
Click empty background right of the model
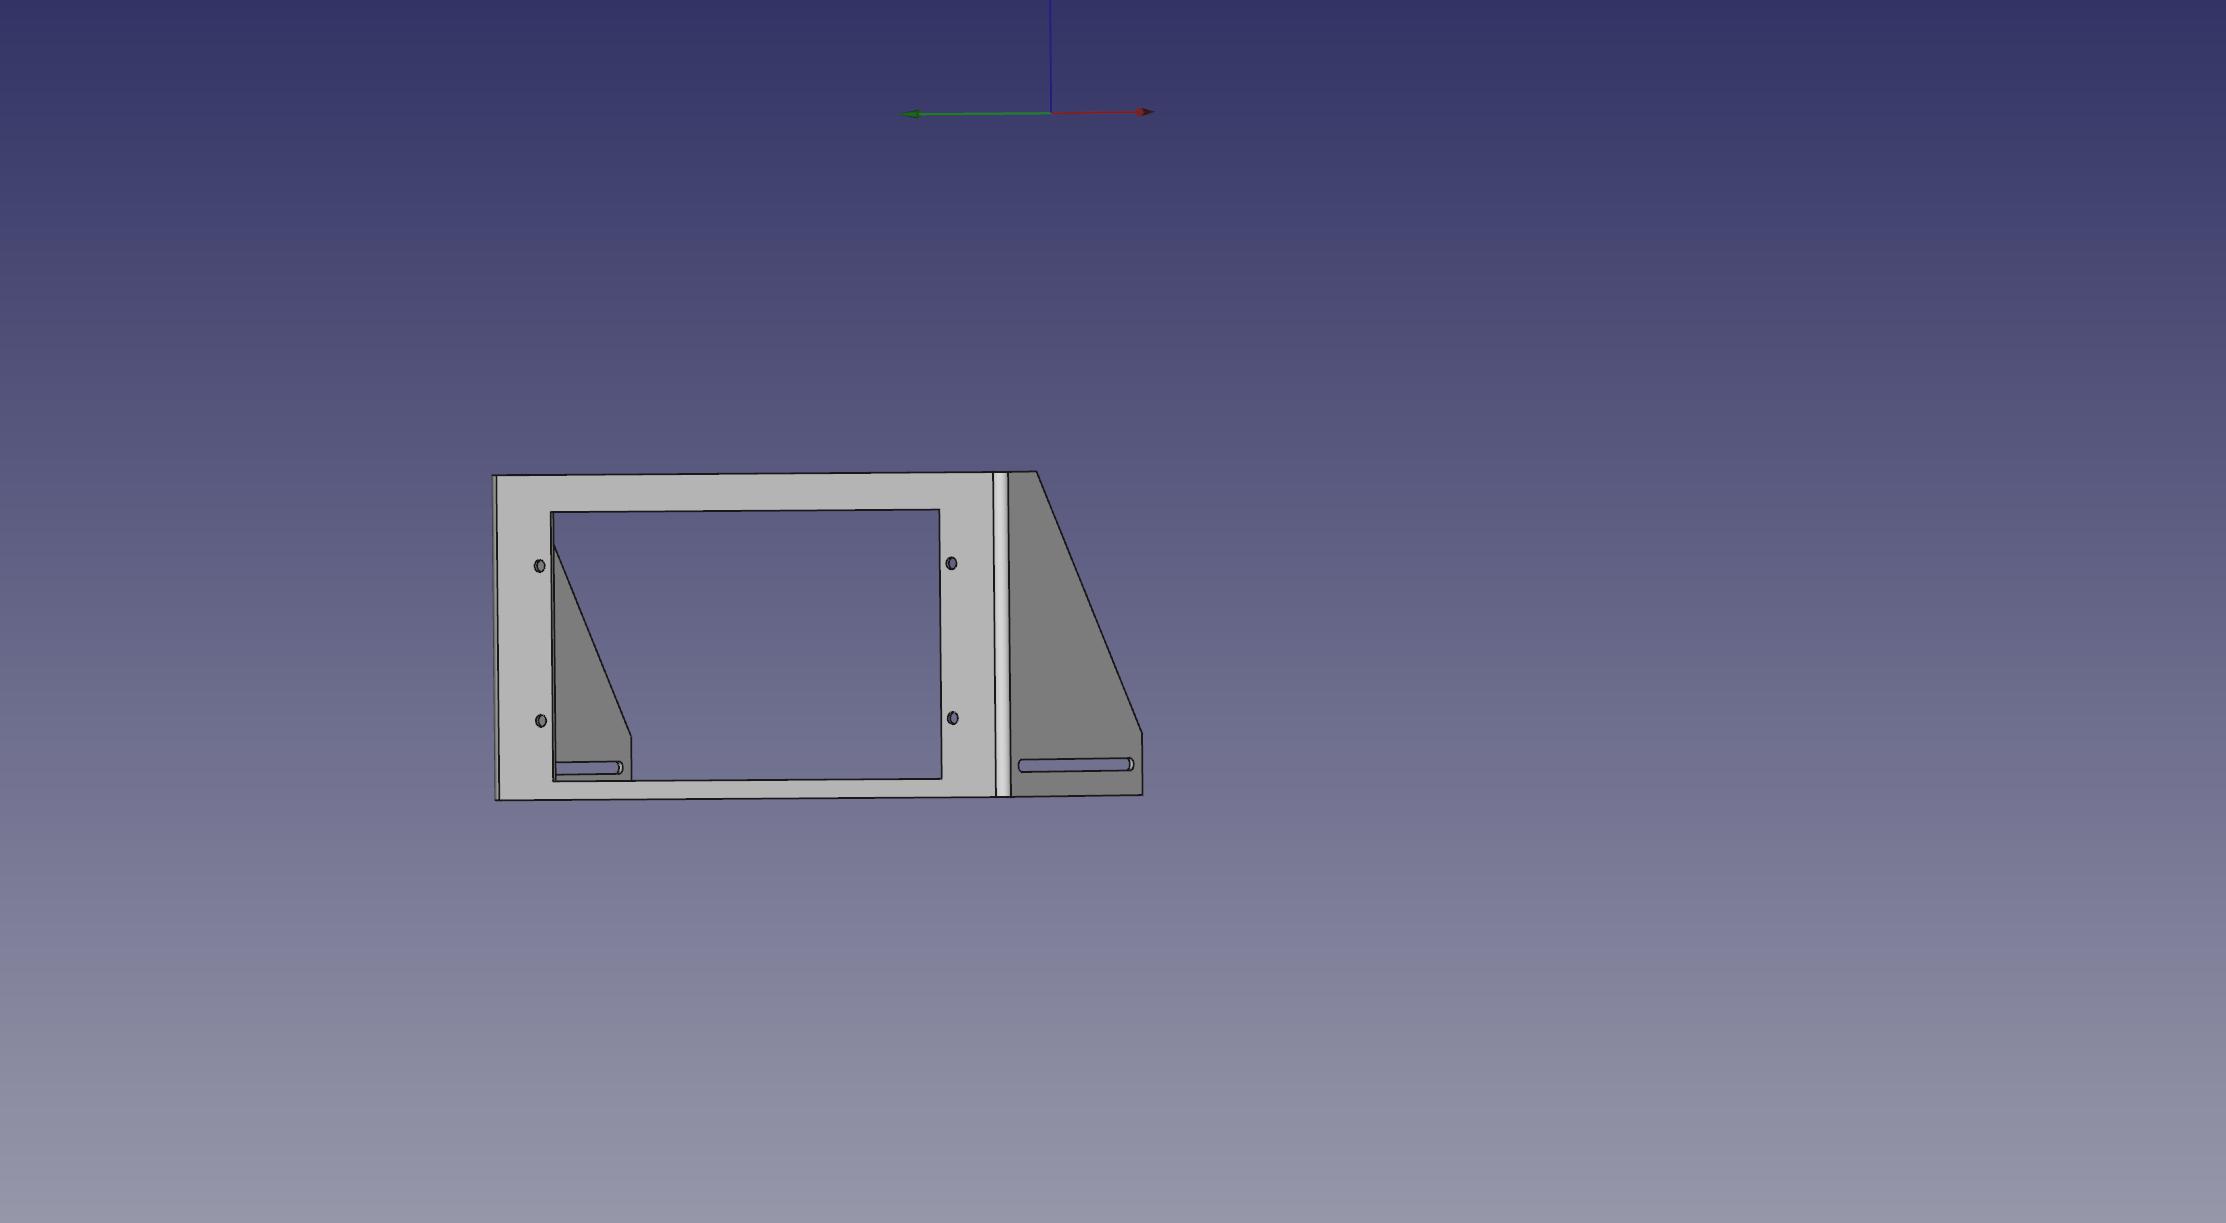pyautogui.click(x=1600, y=640)
